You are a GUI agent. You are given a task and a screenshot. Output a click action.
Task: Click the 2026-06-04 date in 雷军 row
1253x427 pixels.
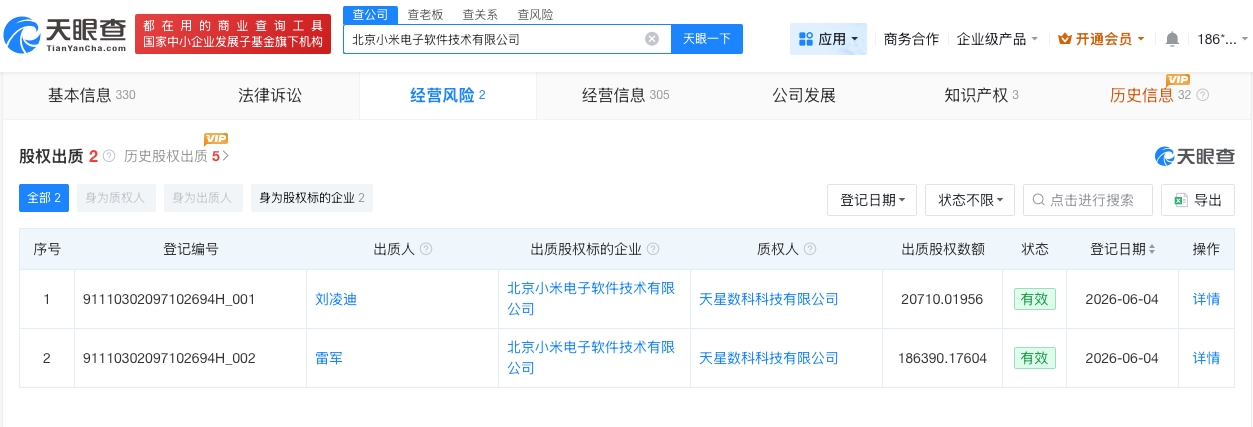1122,358
